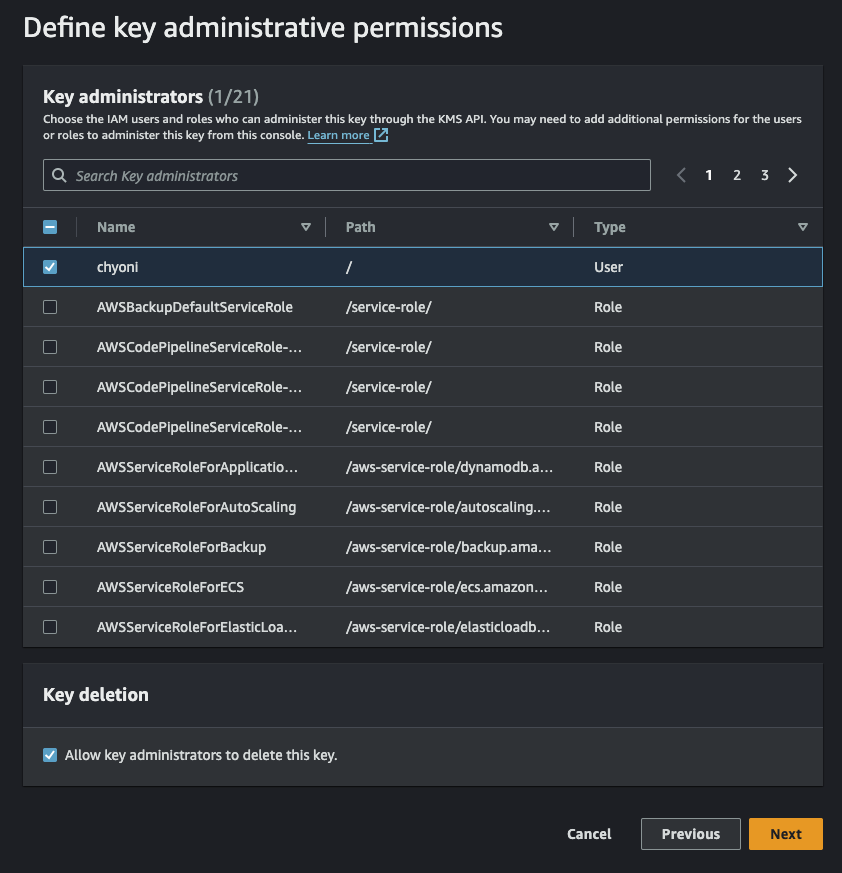Screen dimensions: 842x873
Task: Click the /aws-service-role/dynamodb.a... path
Action: 449,467
